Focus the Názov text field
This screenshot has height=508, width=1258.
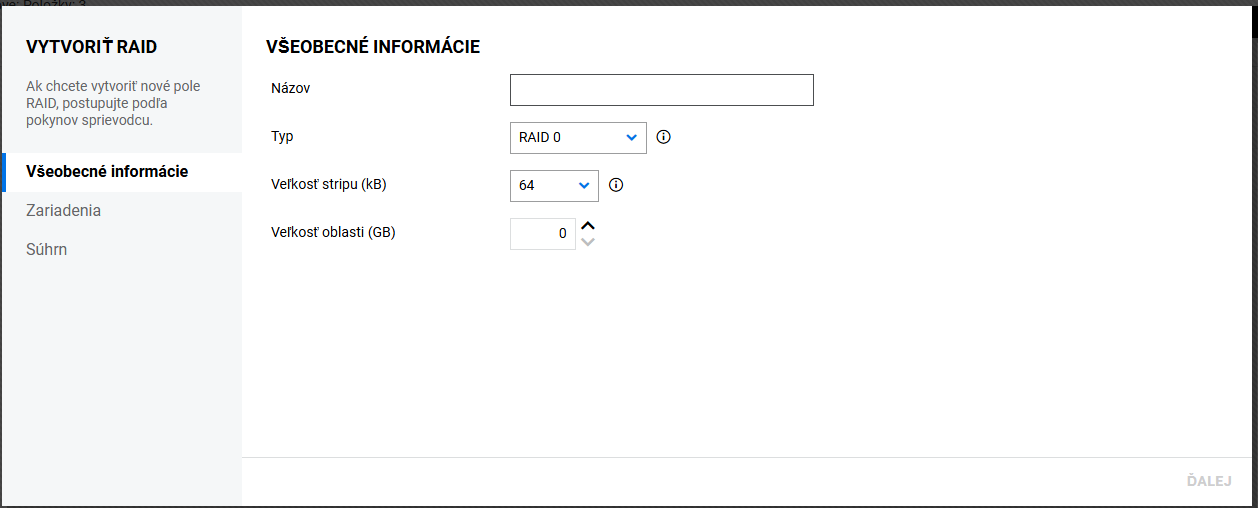tap(661, 90)
